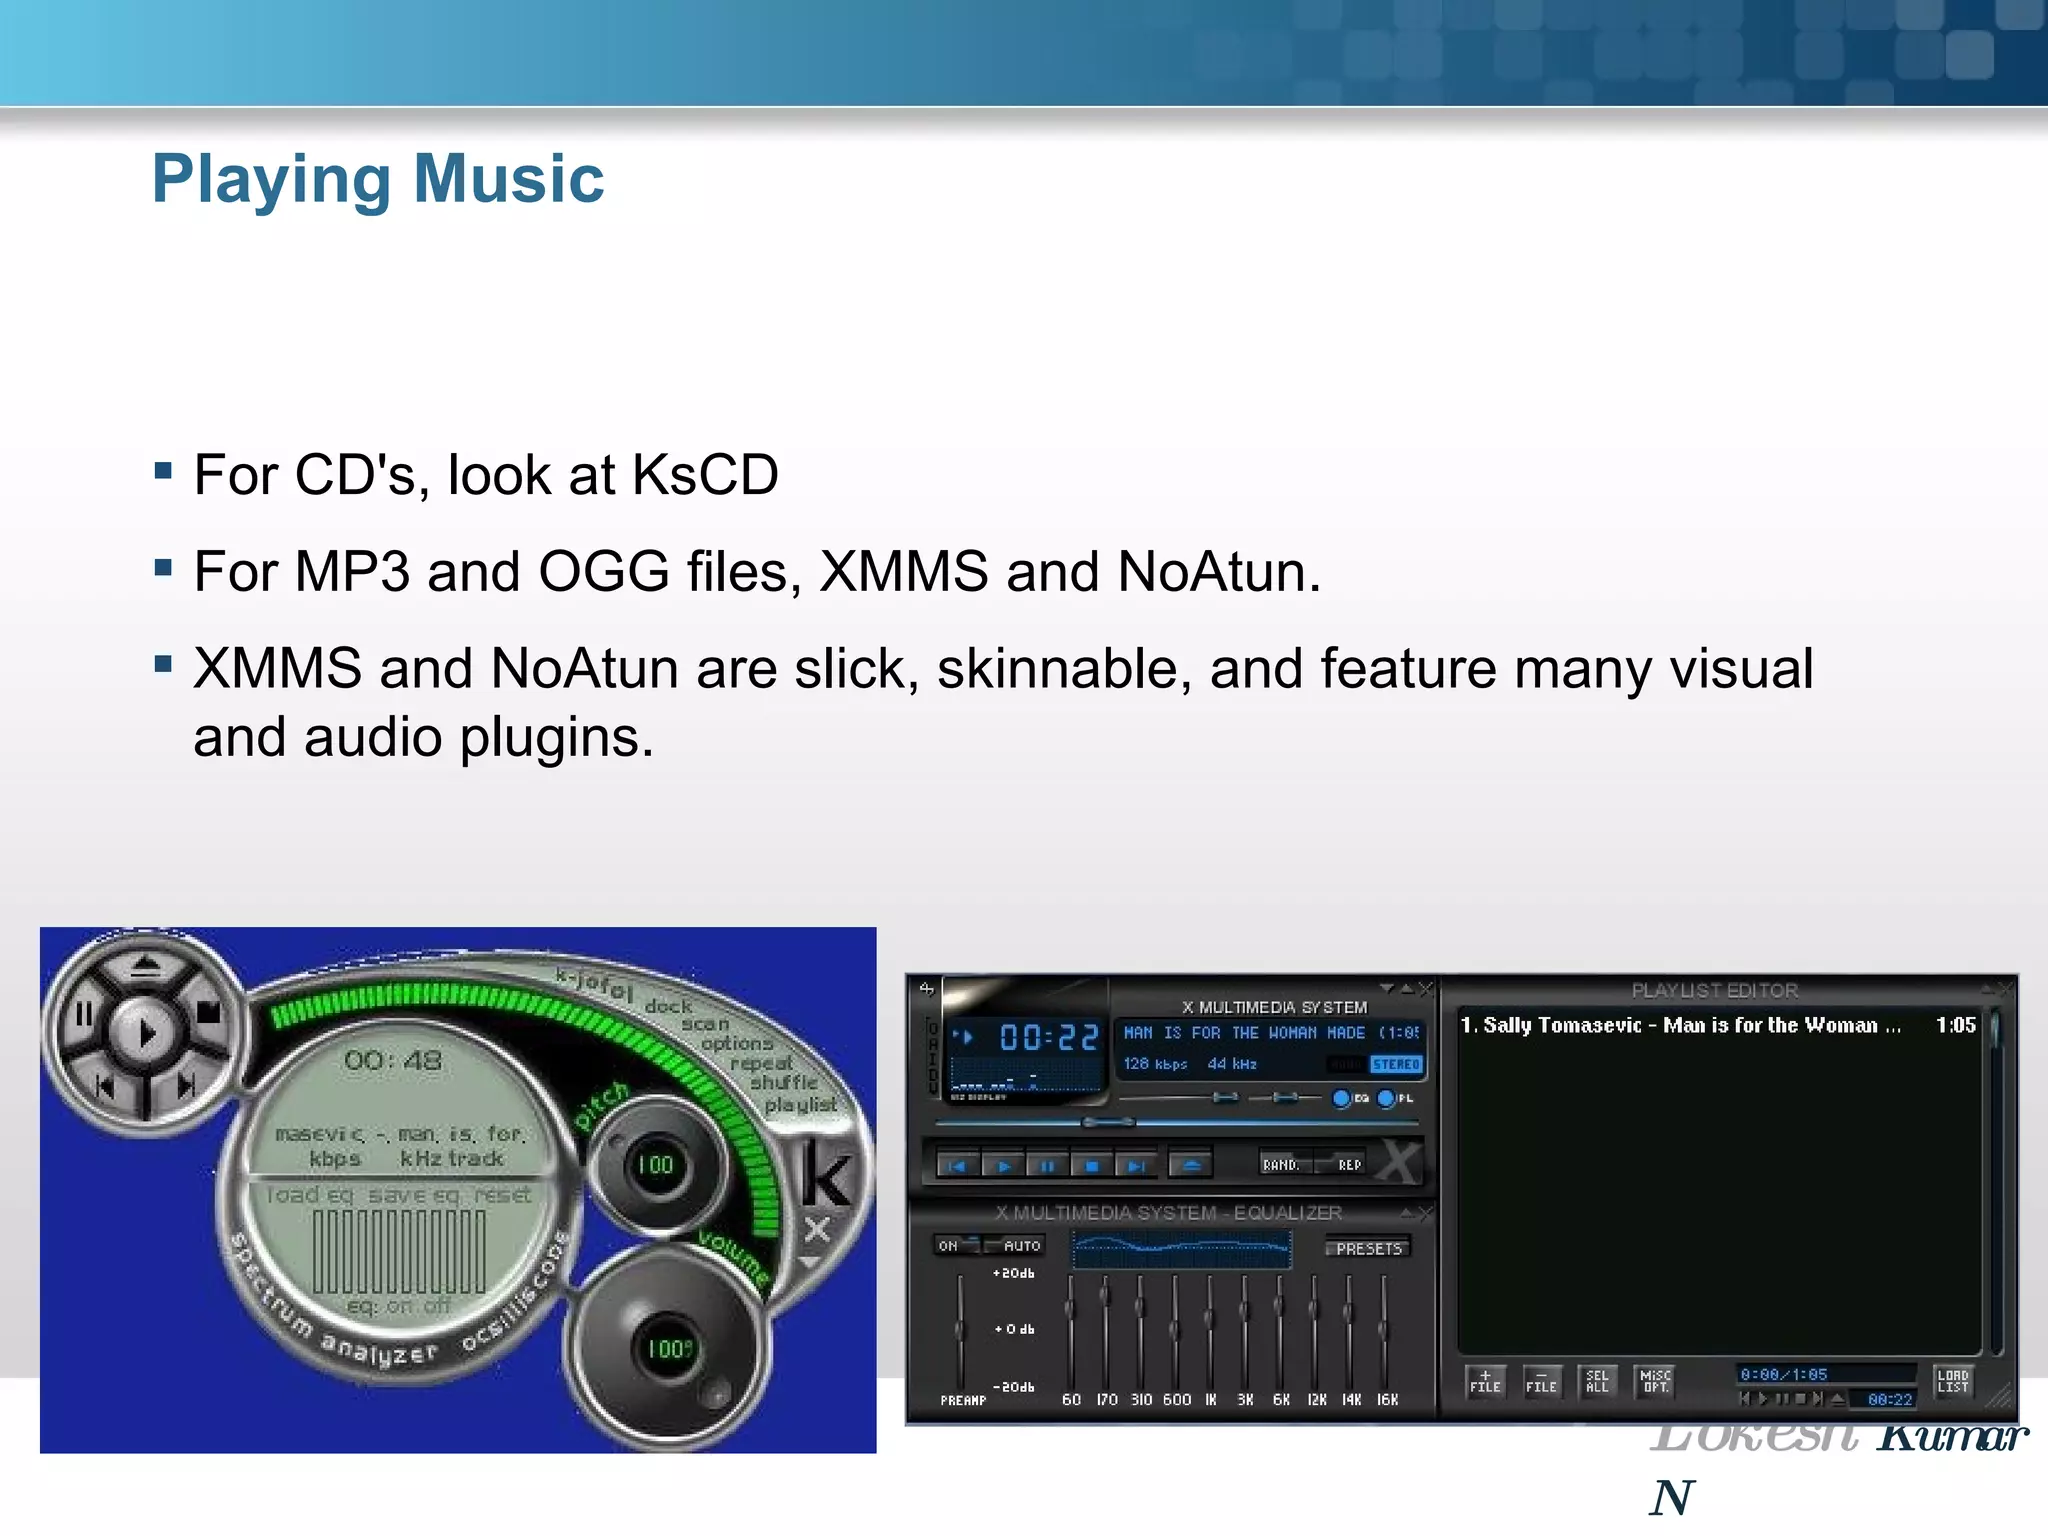
Task: Toggle 'shuffle' in the K-Jofol player
Action: tap(784, 1082)
